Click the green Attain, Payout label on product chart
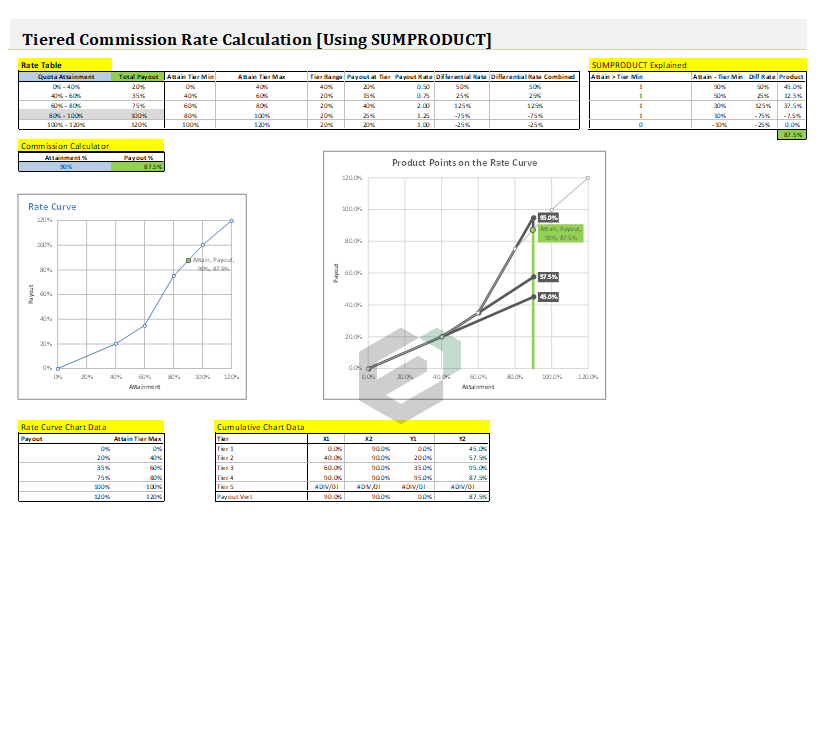Screen dimensions: 820x752 pyautogui.click(x=560, y=233)
